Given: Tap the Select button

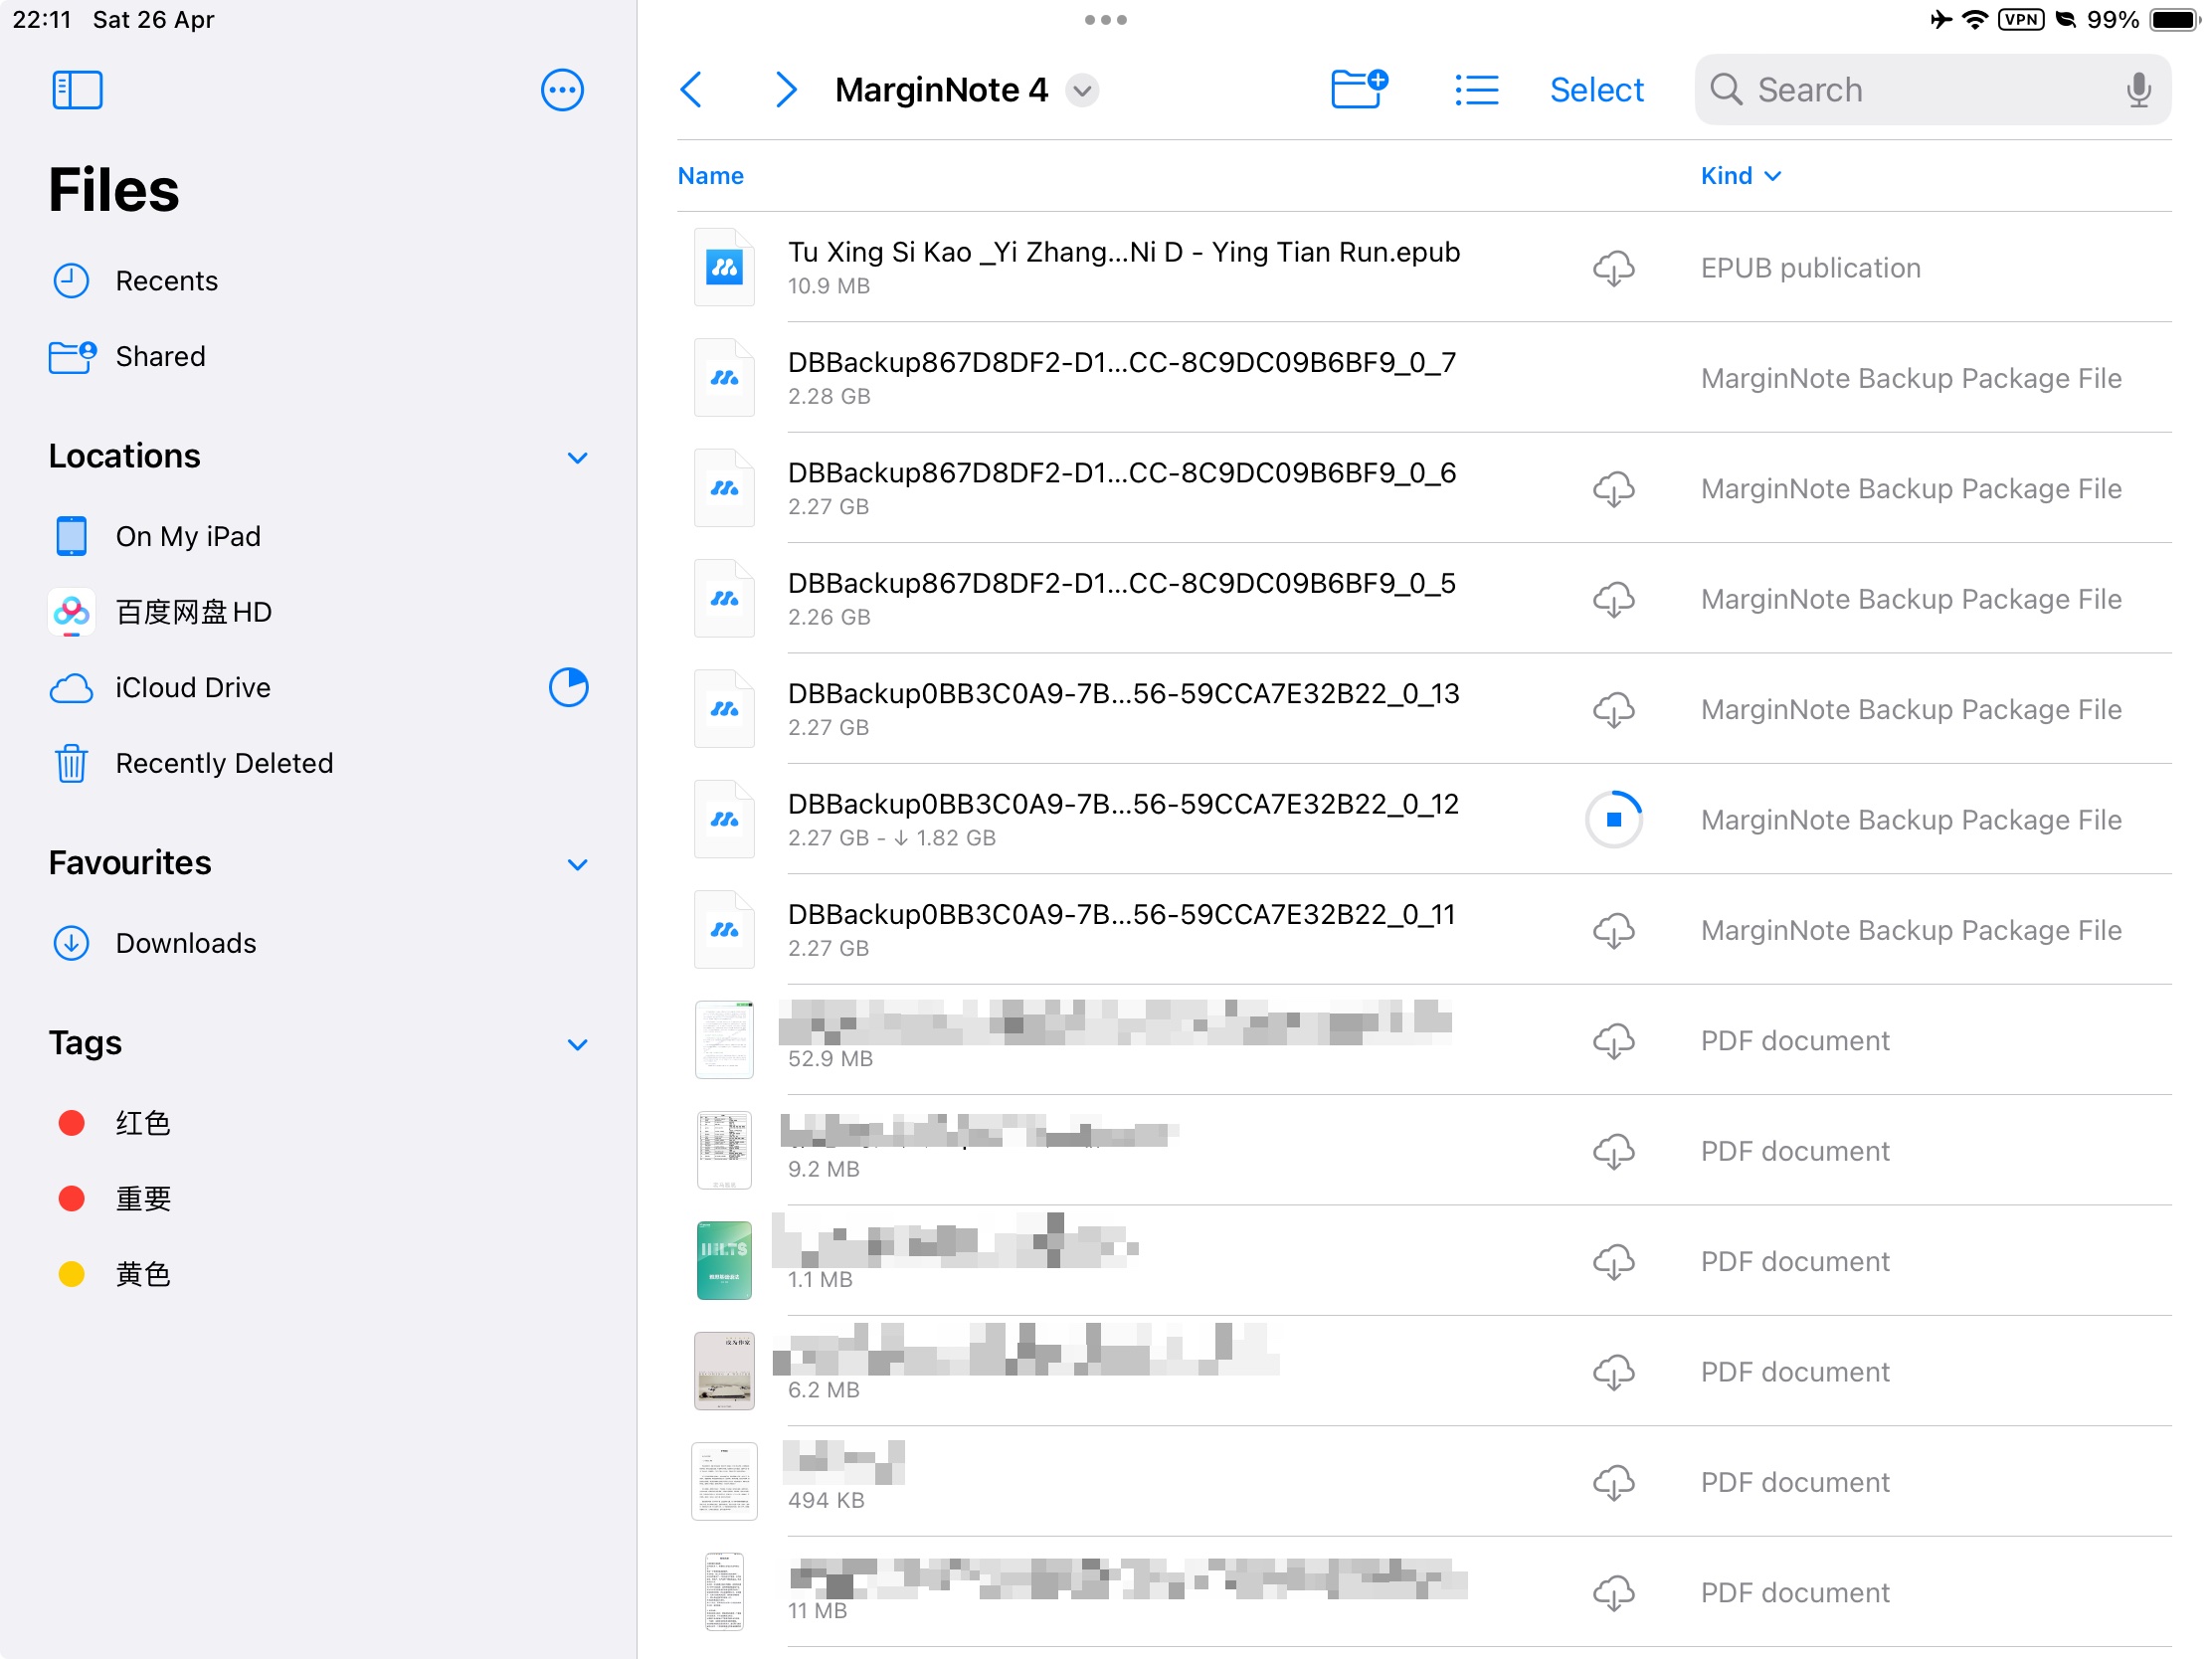Looking at the screenshot, I should tap(1596, 90).
